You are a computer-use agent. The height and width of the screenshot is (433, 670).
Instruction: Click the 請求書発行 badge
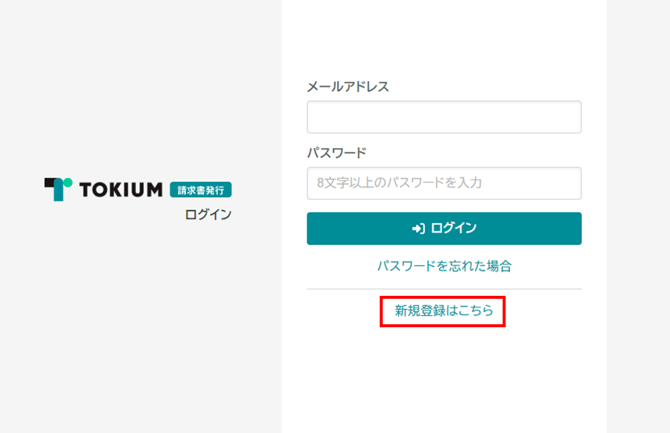point(200,189)
